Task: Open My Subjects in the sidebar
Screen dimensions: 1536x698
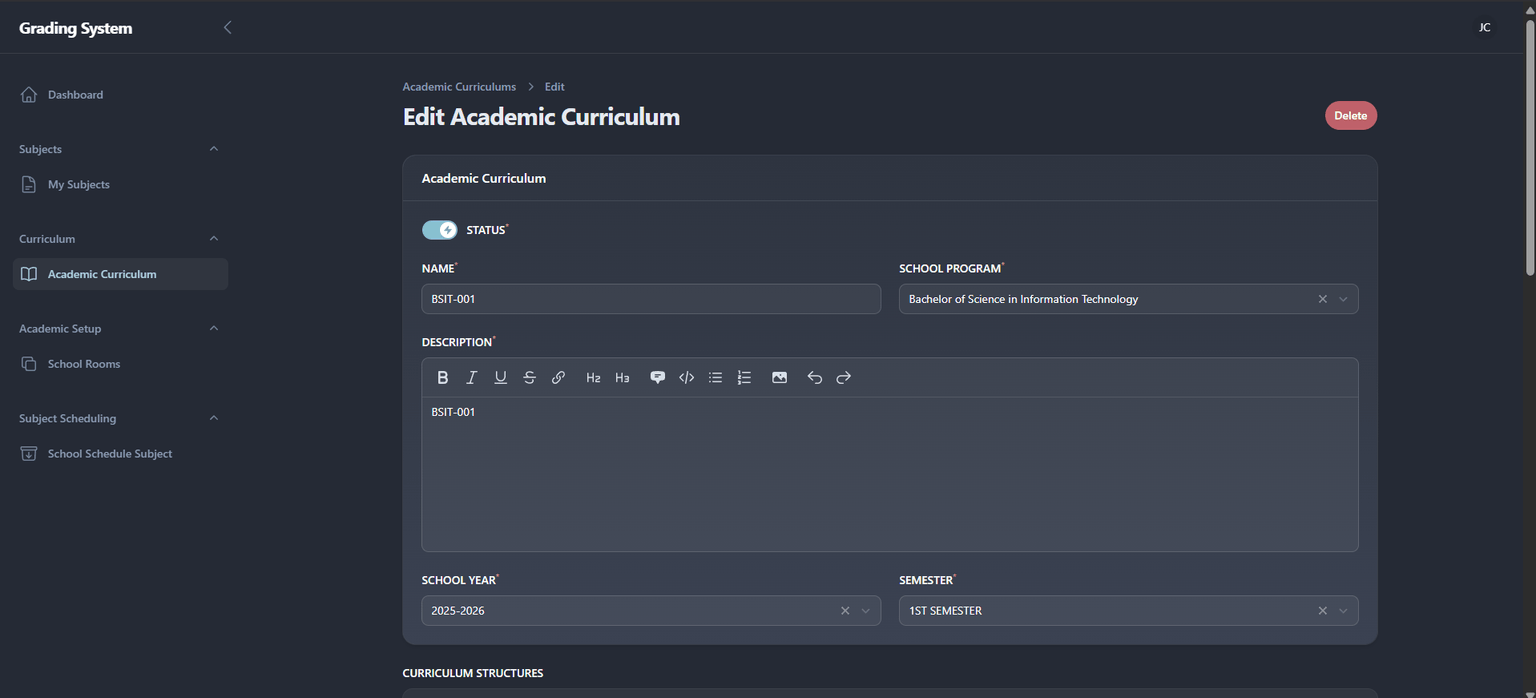Action: point(120,185)
